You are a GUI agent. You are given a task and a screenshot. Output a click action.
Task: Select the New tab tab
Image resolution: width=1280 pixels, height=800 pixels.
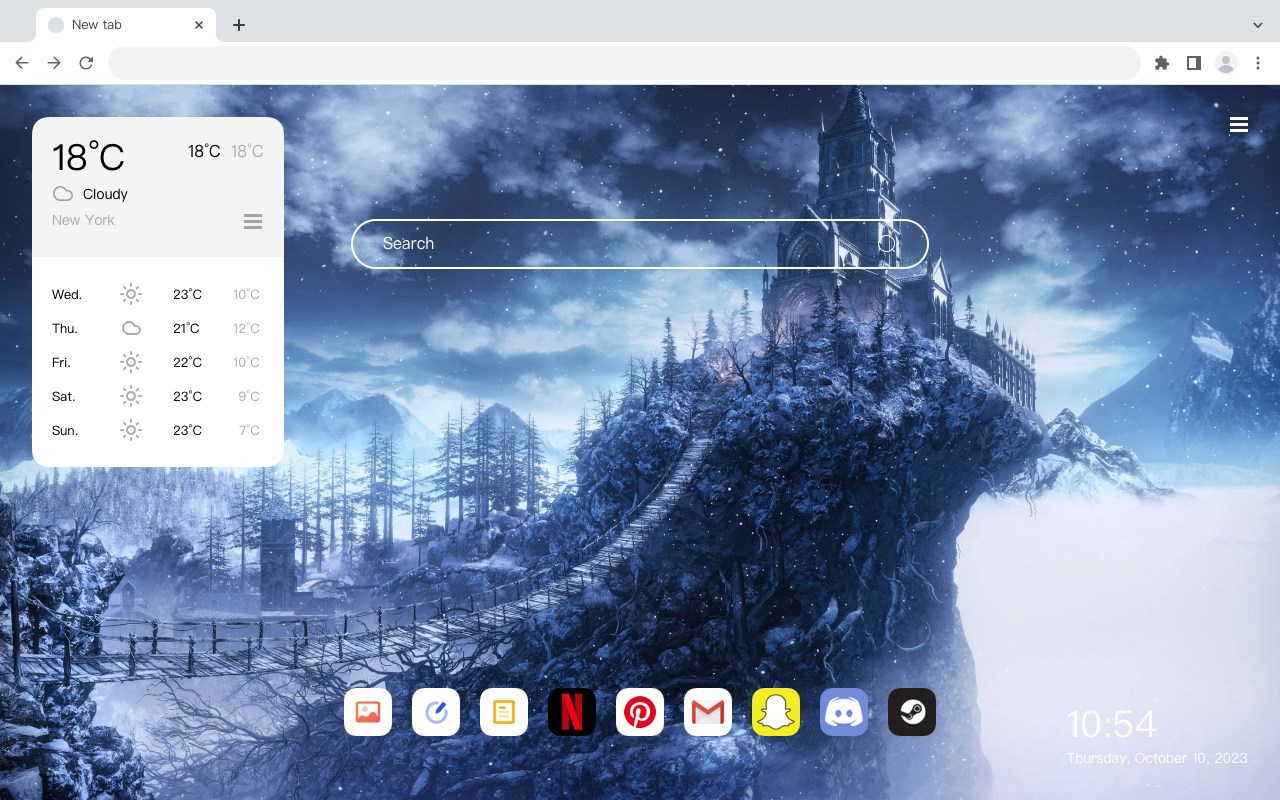click(126, 25)
